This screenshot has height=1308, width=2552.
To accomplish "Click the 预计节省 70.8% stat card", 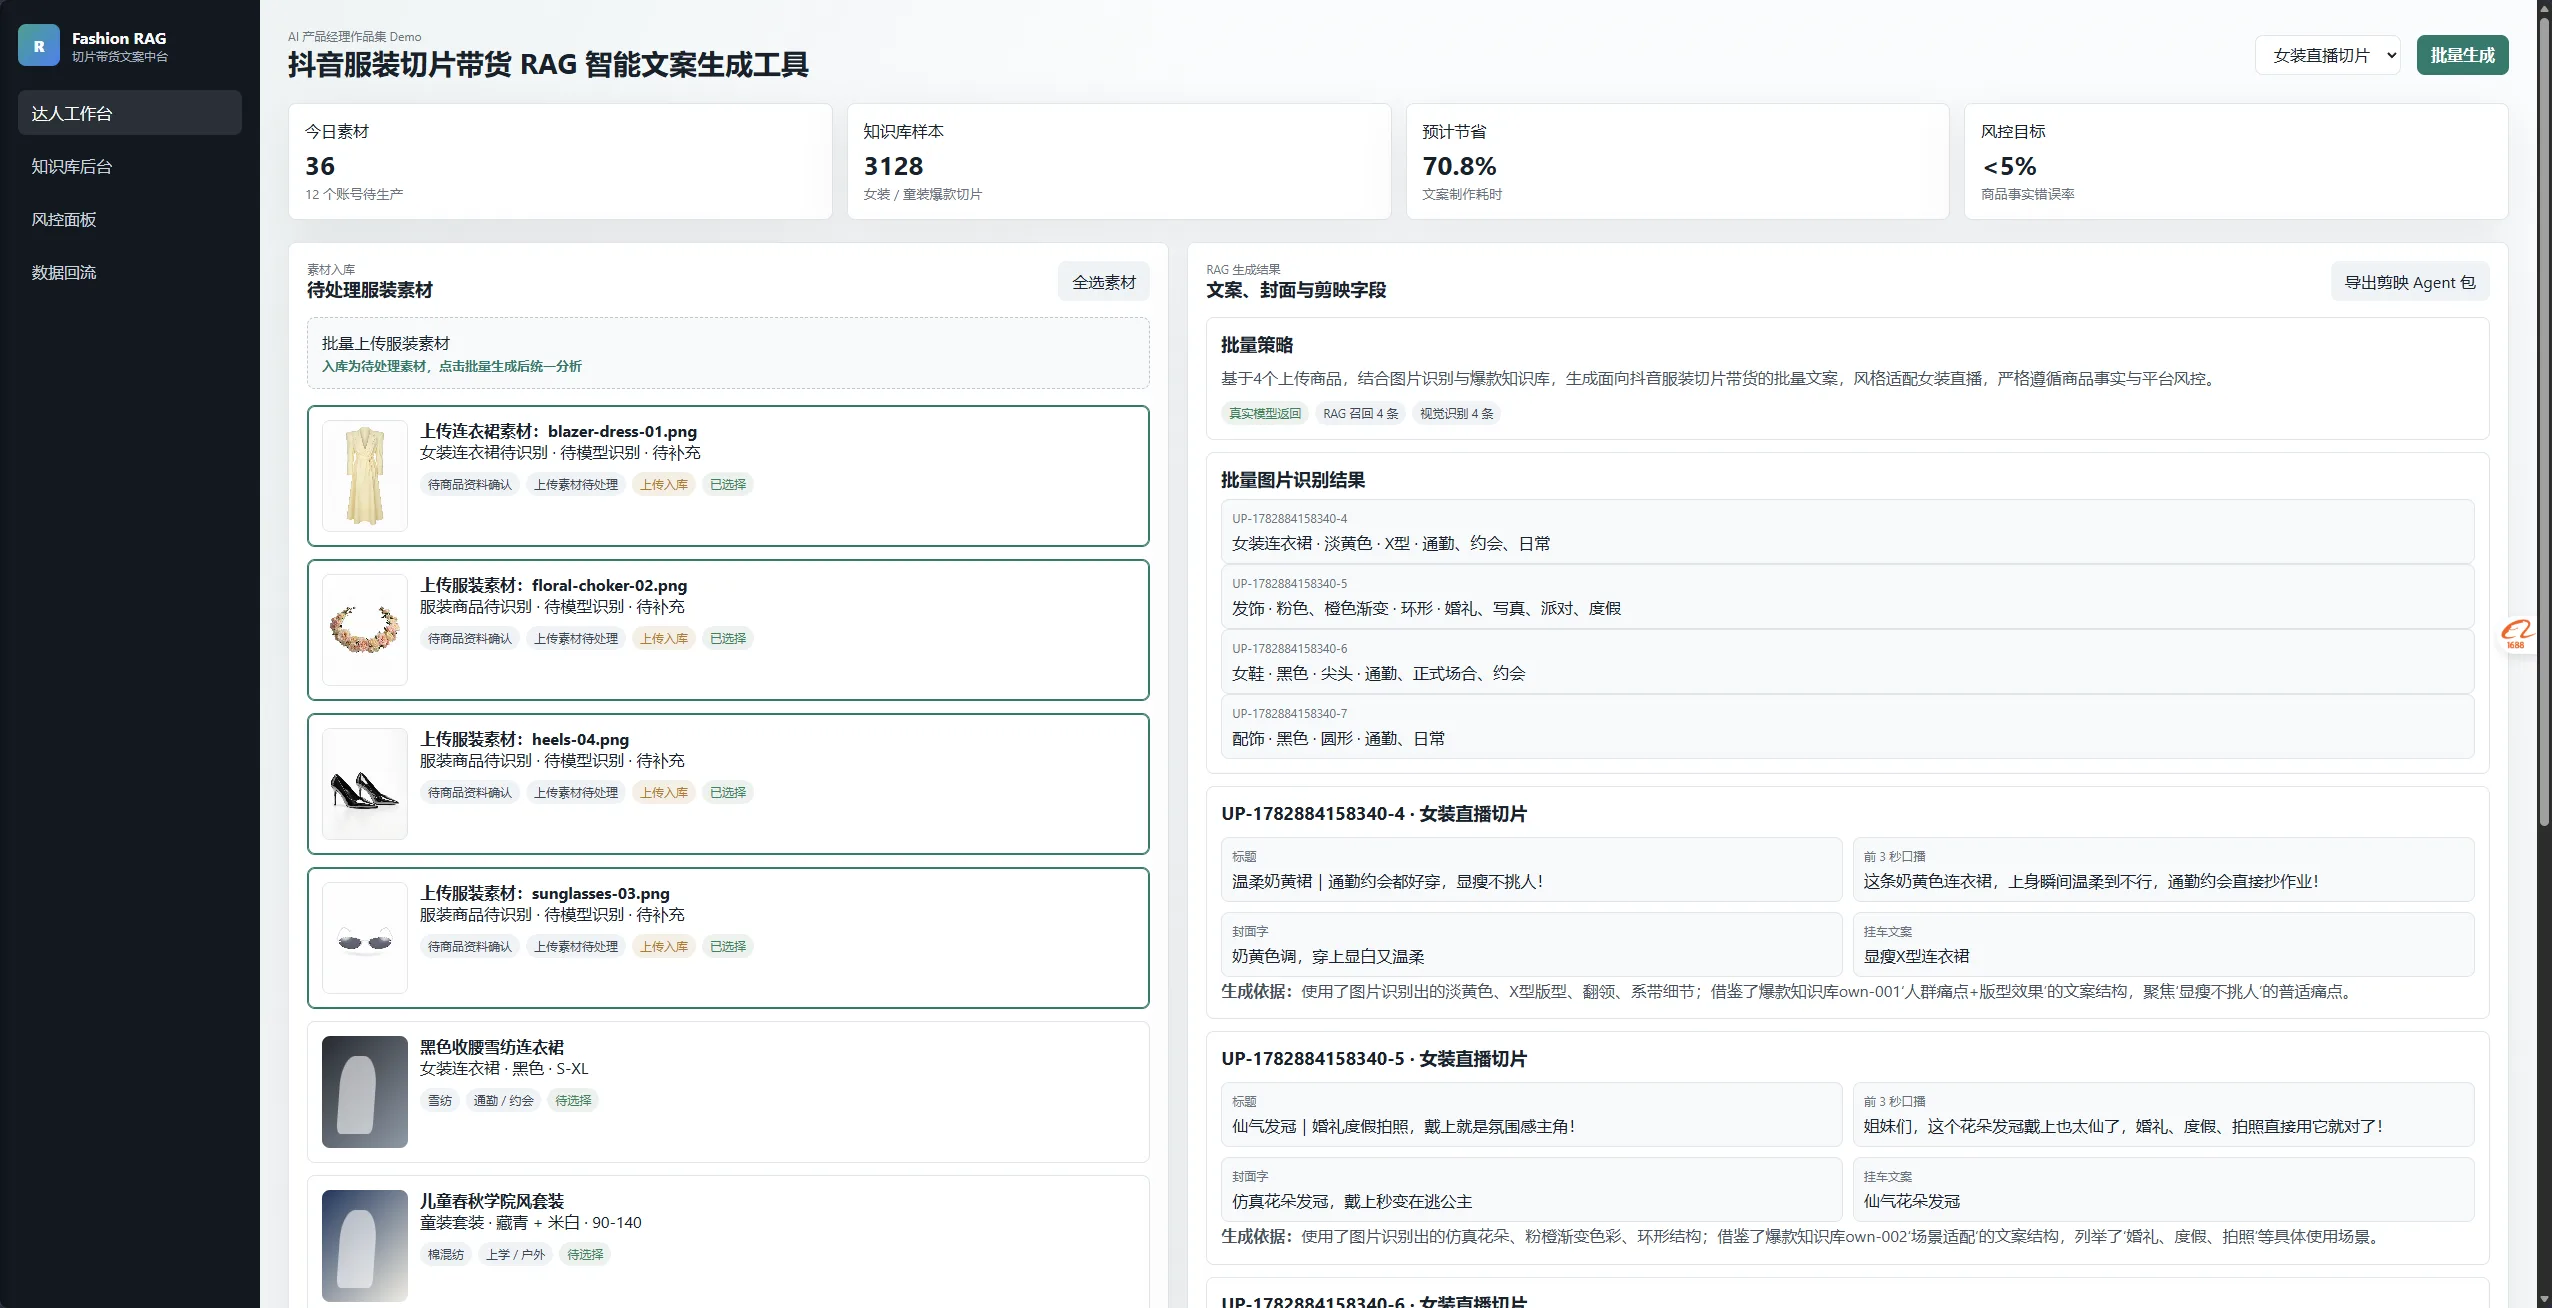I will click(x=1677, y=162).
